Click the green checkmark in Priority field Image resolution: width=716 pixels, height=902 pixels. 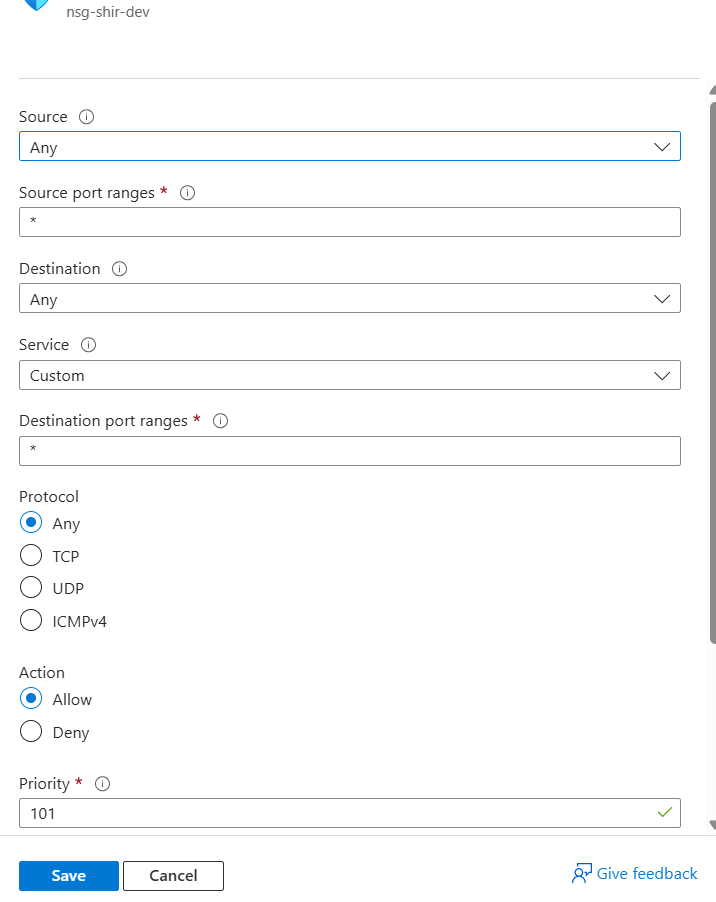(665, 812)
